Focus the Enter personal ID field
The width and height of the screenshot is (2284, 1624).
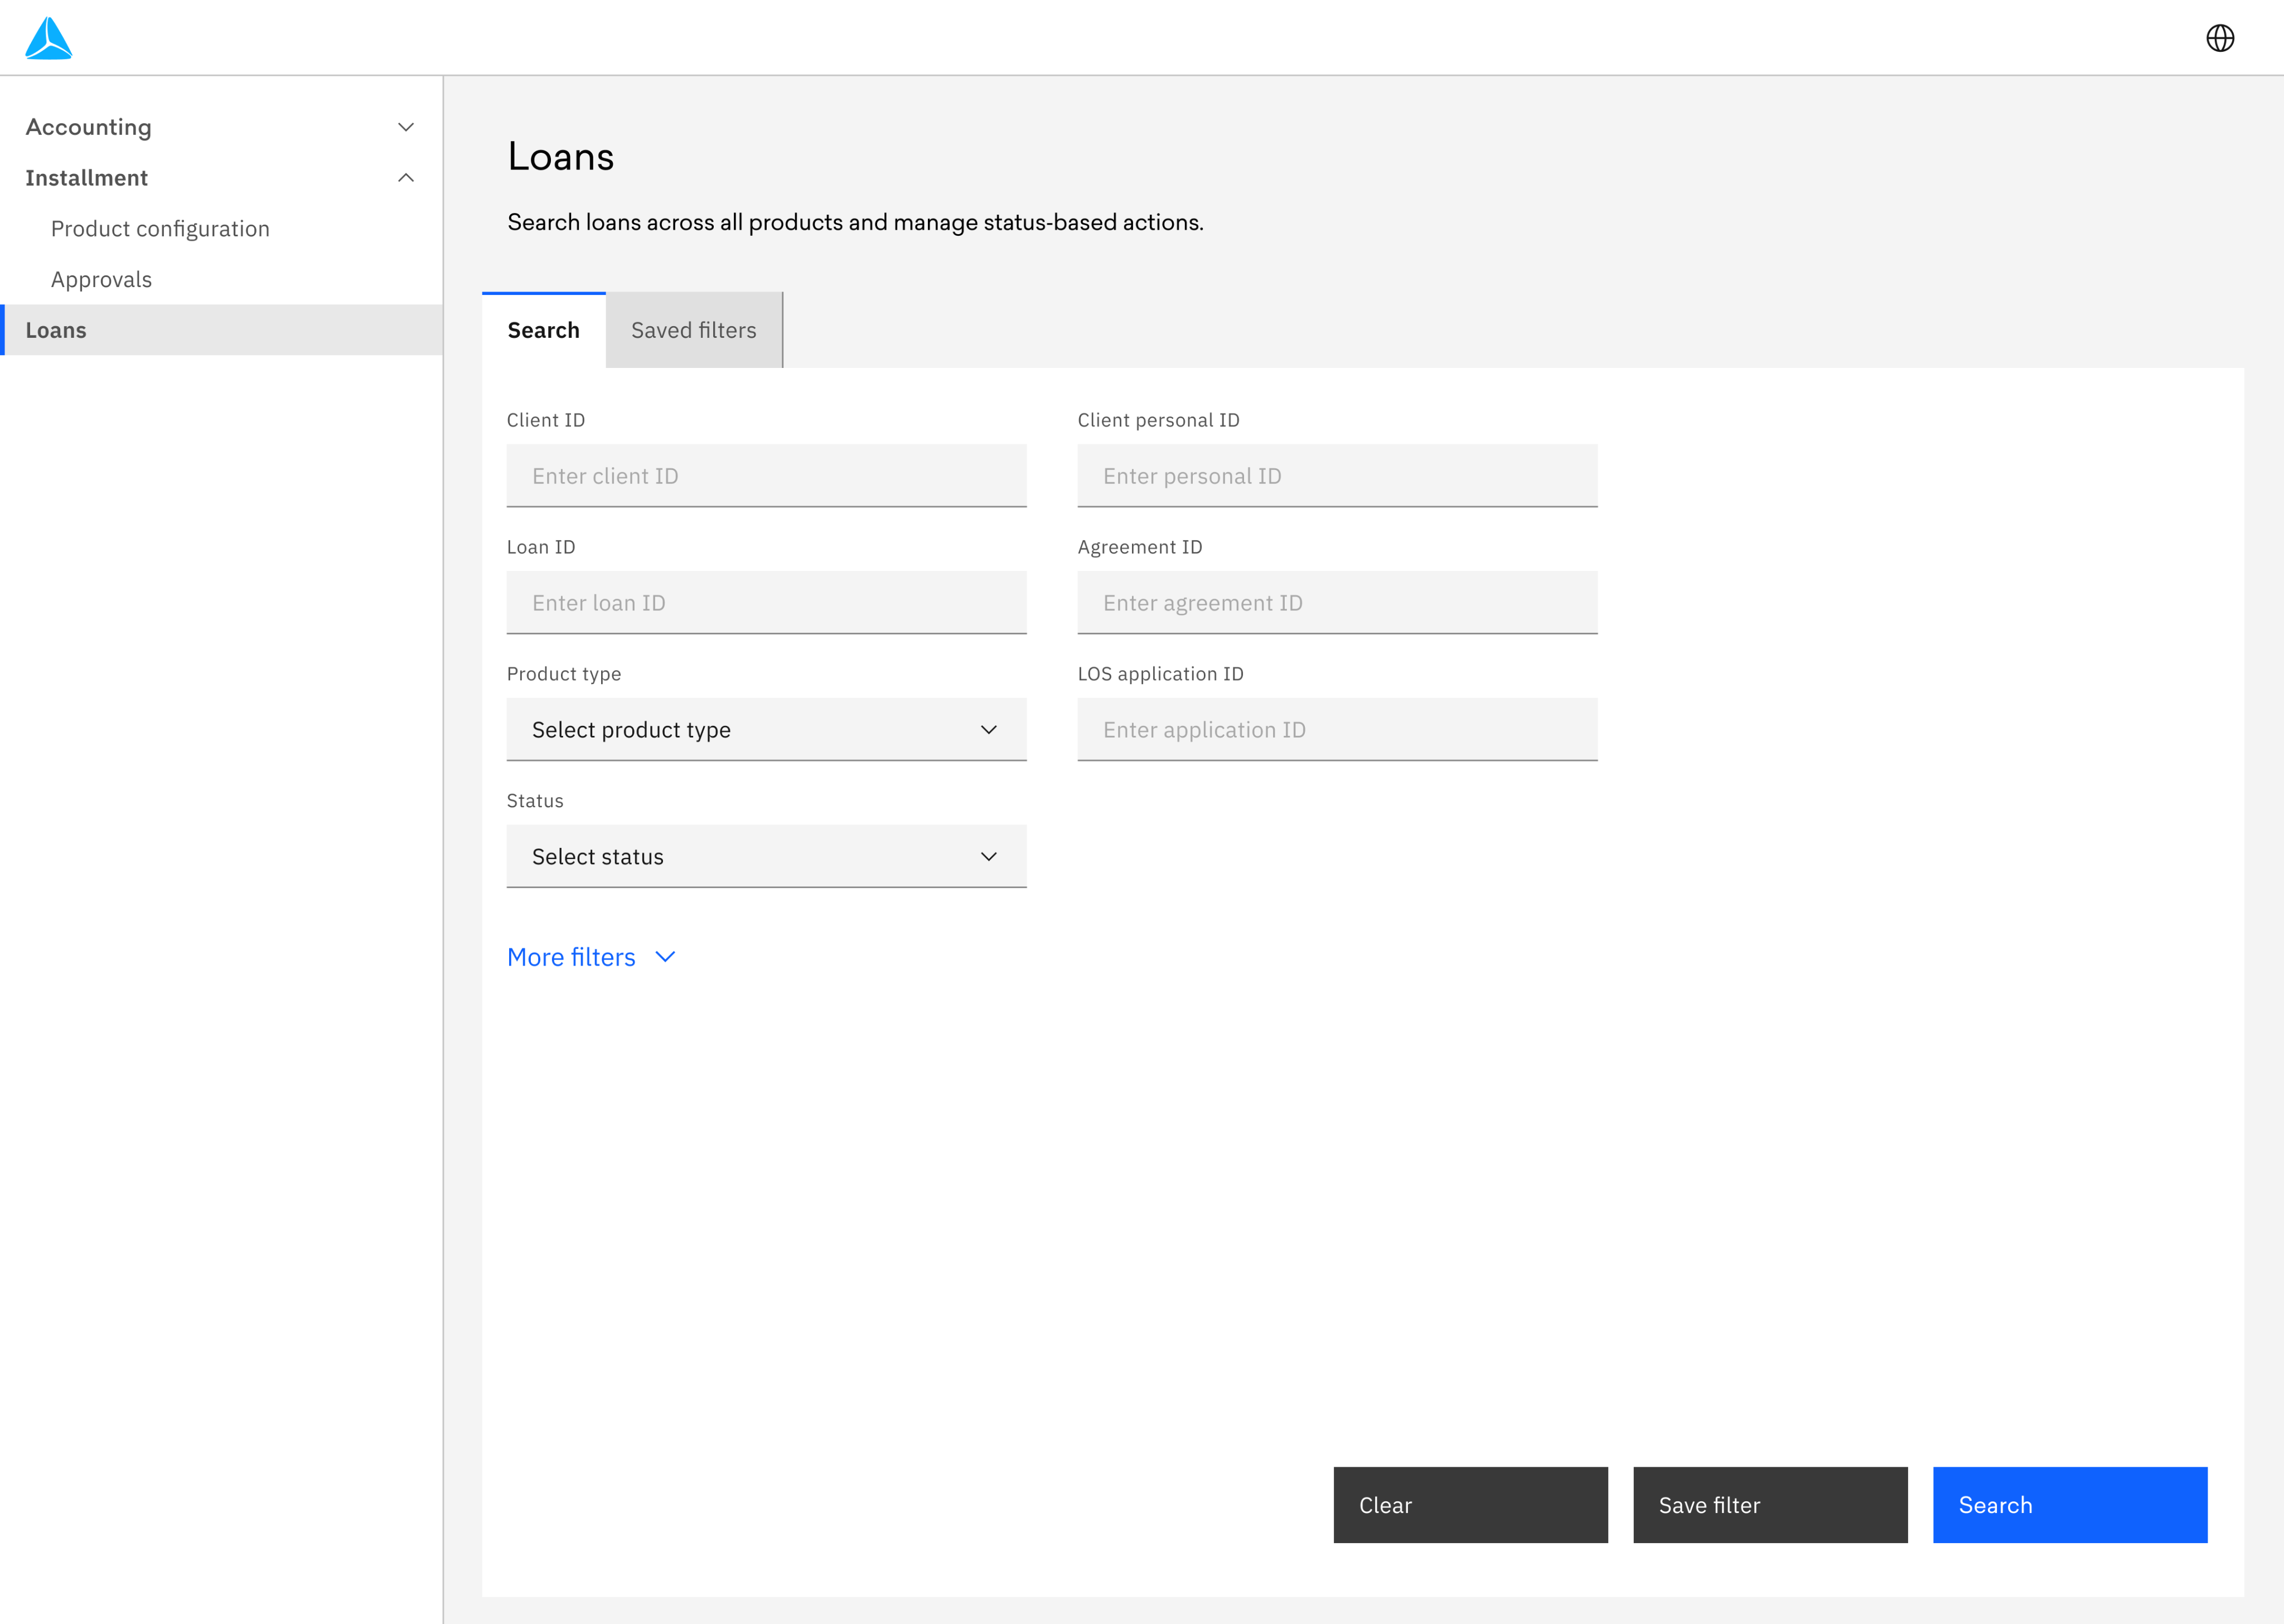[x=1337, y=476]
